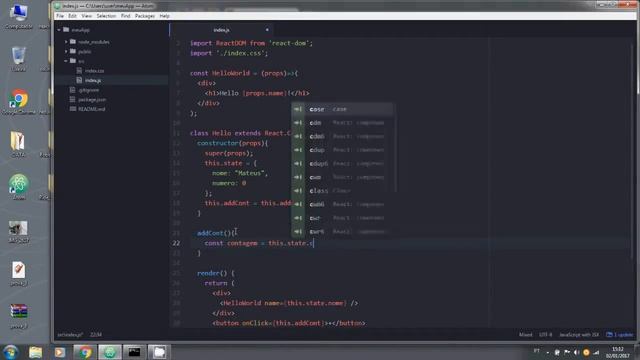The height and width of the screenshot is (360, 640).
Task: Click the UTF-8 encoding selector
Action: [x=545, y=335]
